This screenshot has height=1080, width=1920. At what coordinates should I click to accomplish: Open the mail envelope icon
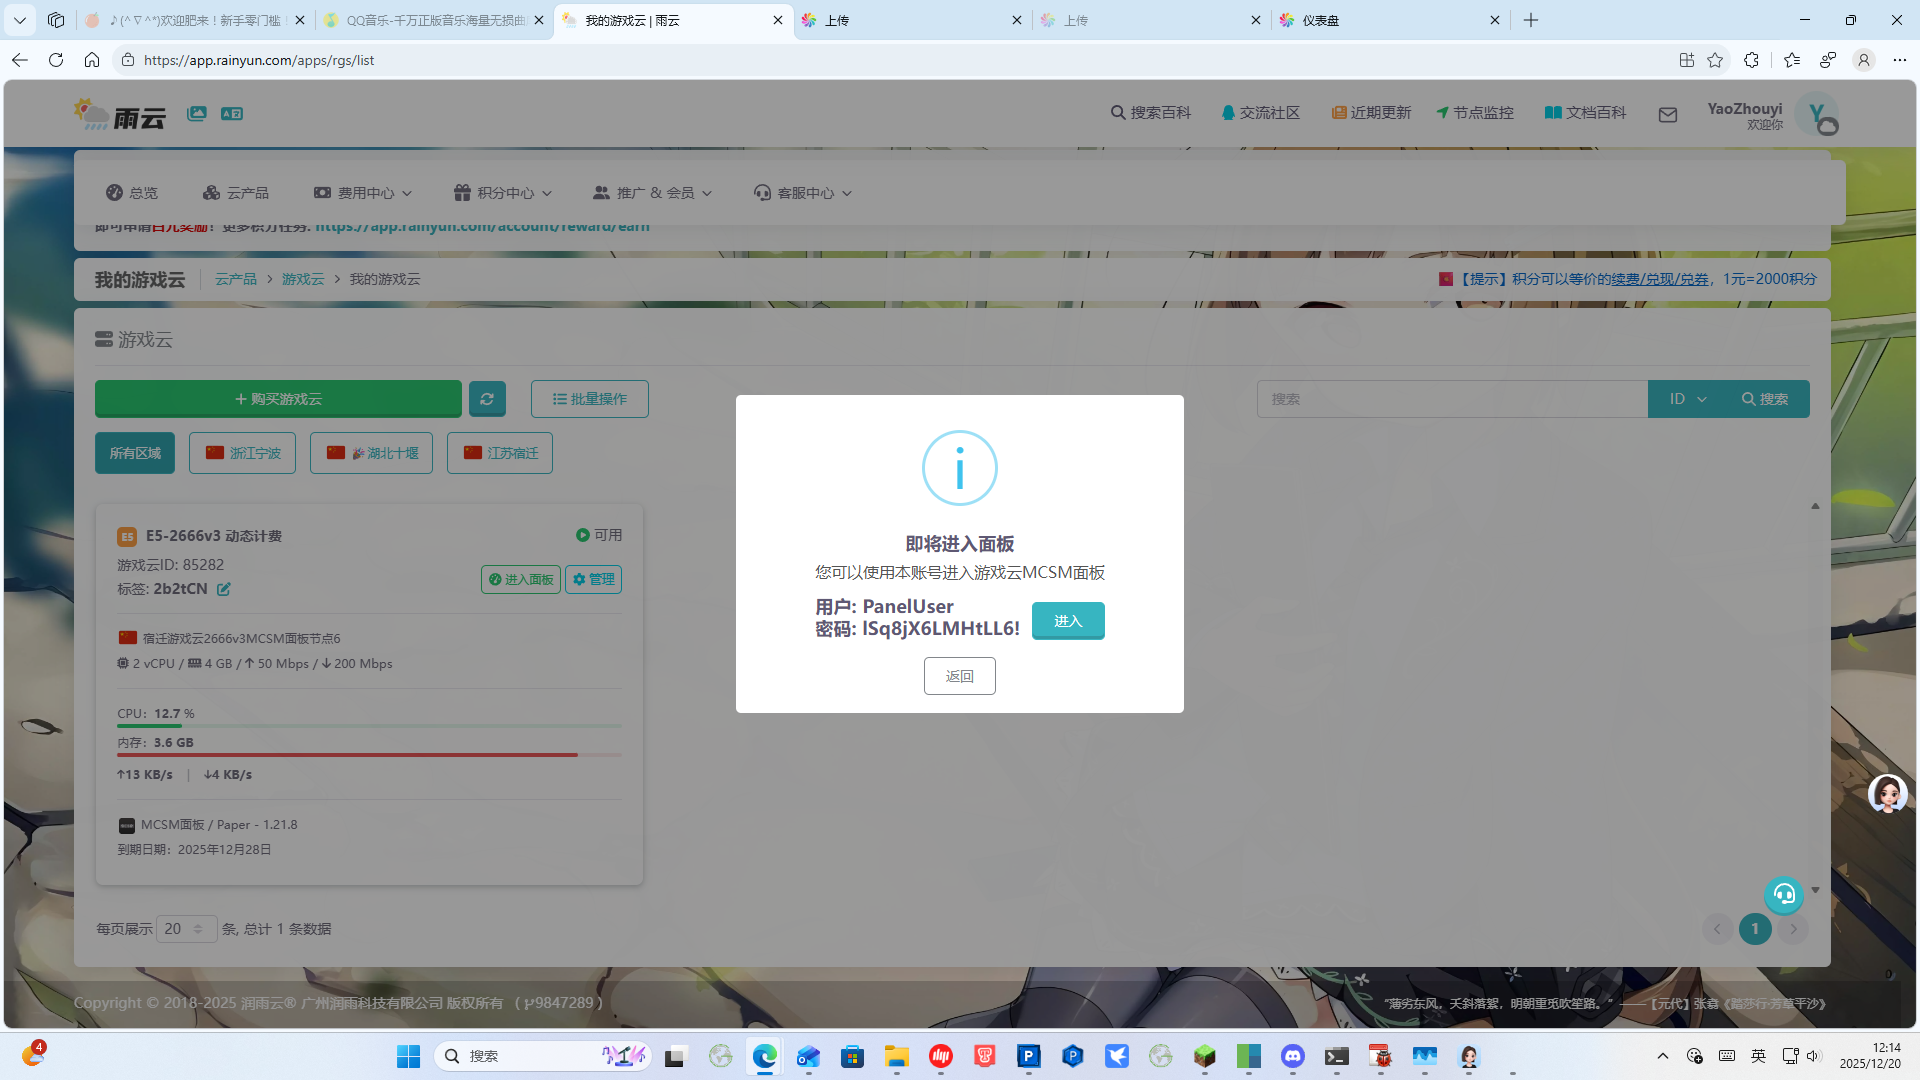click(1668, 114)
